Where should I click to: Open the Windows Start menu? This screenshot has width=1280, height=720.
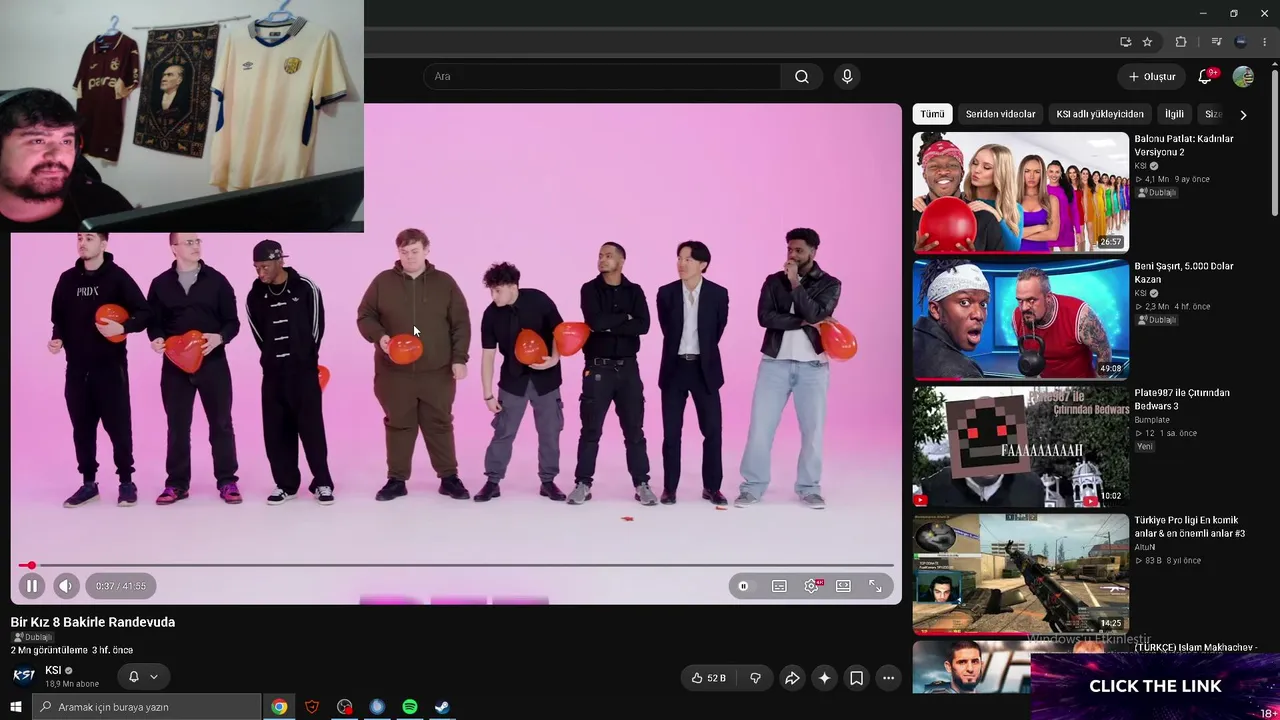15,707
